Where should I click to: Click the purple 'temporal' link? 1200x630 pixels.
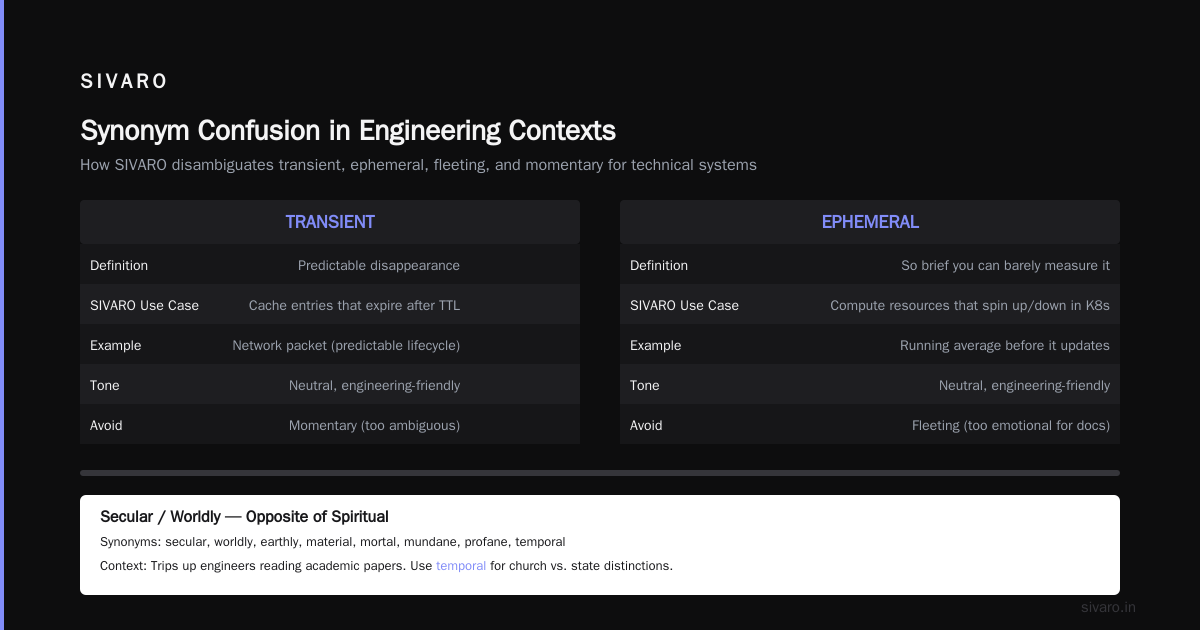(461, 566)
